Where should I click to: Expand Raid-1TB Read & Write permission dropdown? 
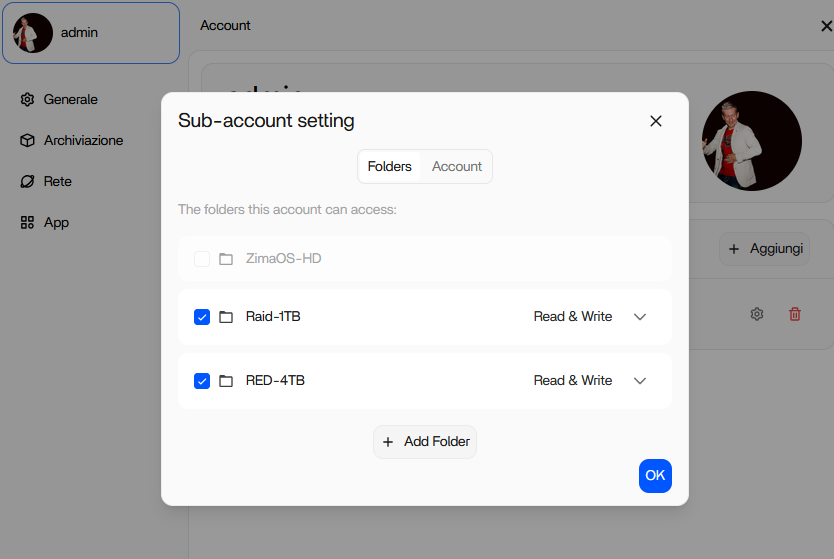tap(640, 317)
